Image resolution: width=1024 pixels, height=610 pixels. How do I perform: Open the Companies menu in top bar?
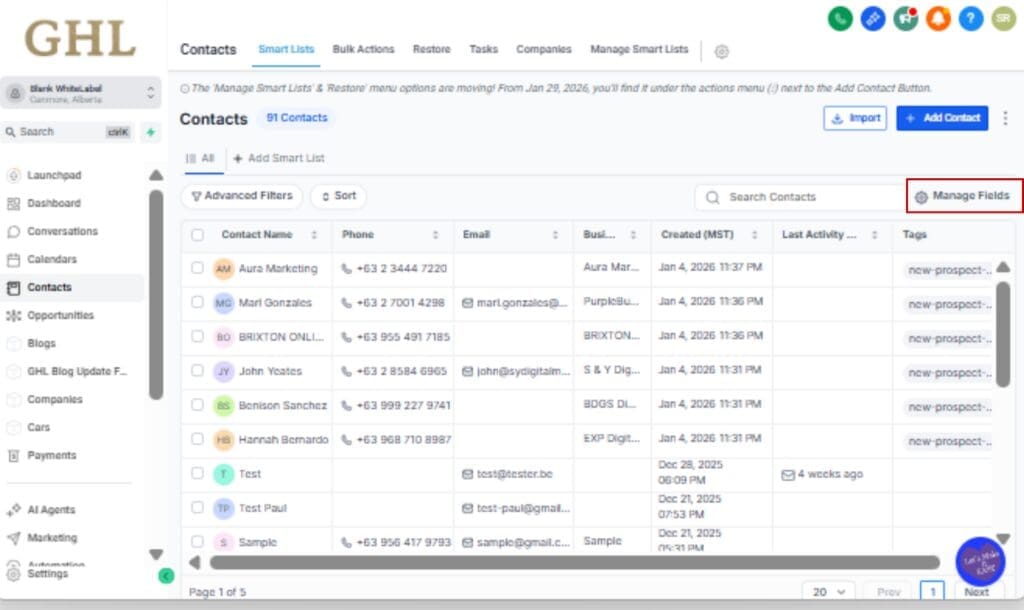point(543,49)
